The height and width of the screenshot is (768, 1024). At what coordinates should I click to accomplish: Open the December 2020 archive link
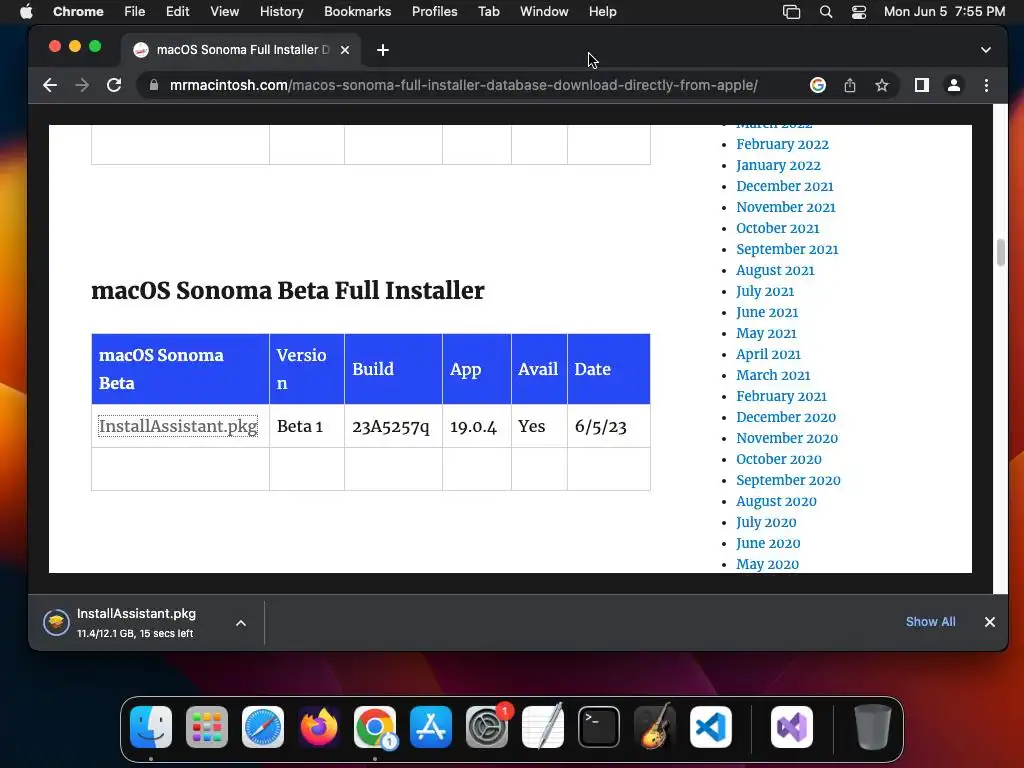(786, 417)
